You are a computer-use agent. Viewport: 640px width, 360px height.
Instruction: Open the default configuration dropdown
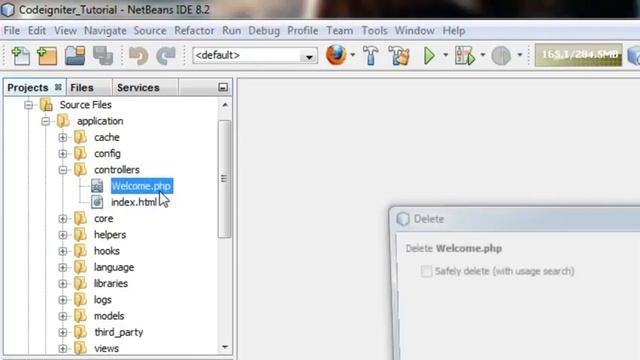tap(309, 56)
